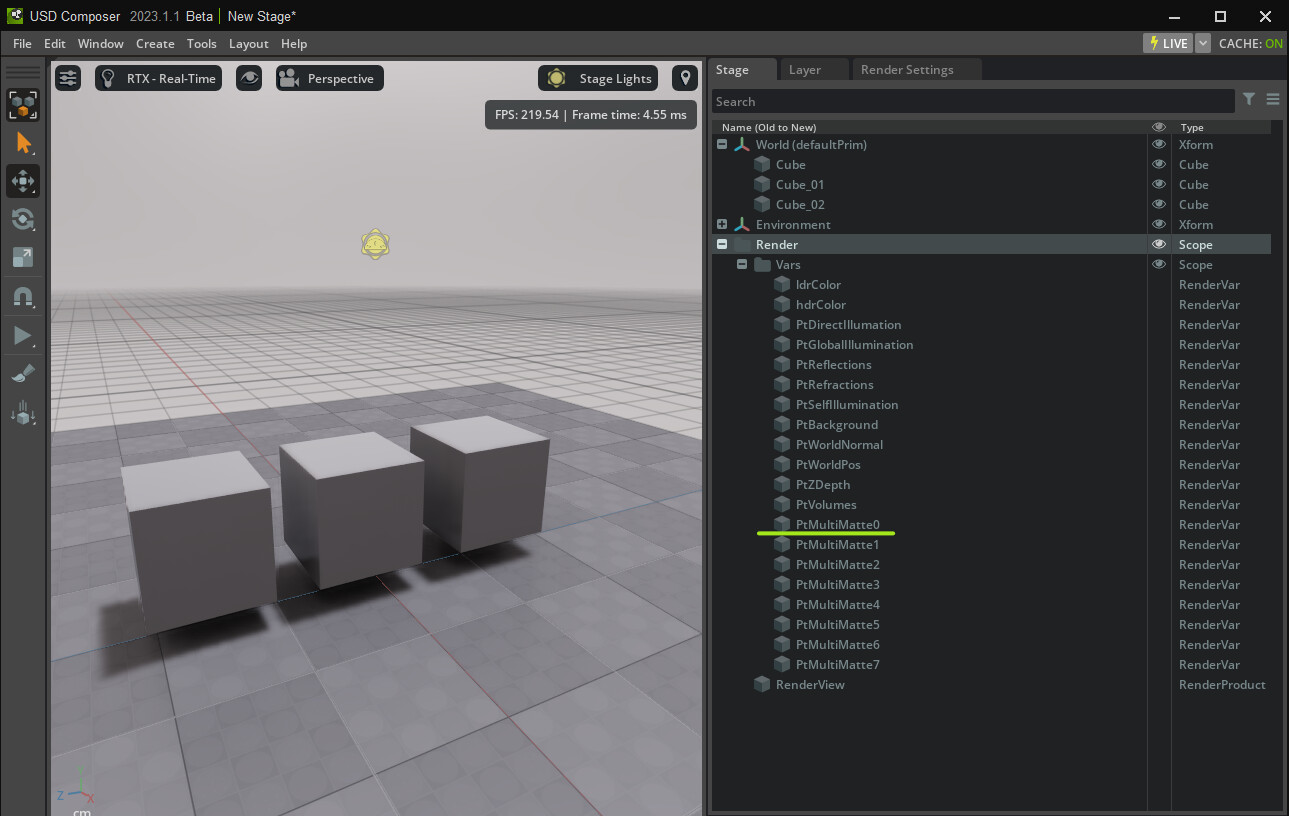This screenshot has height=816, width=1289.
Task: Open the Create menu
Action: tap(155, 43)
